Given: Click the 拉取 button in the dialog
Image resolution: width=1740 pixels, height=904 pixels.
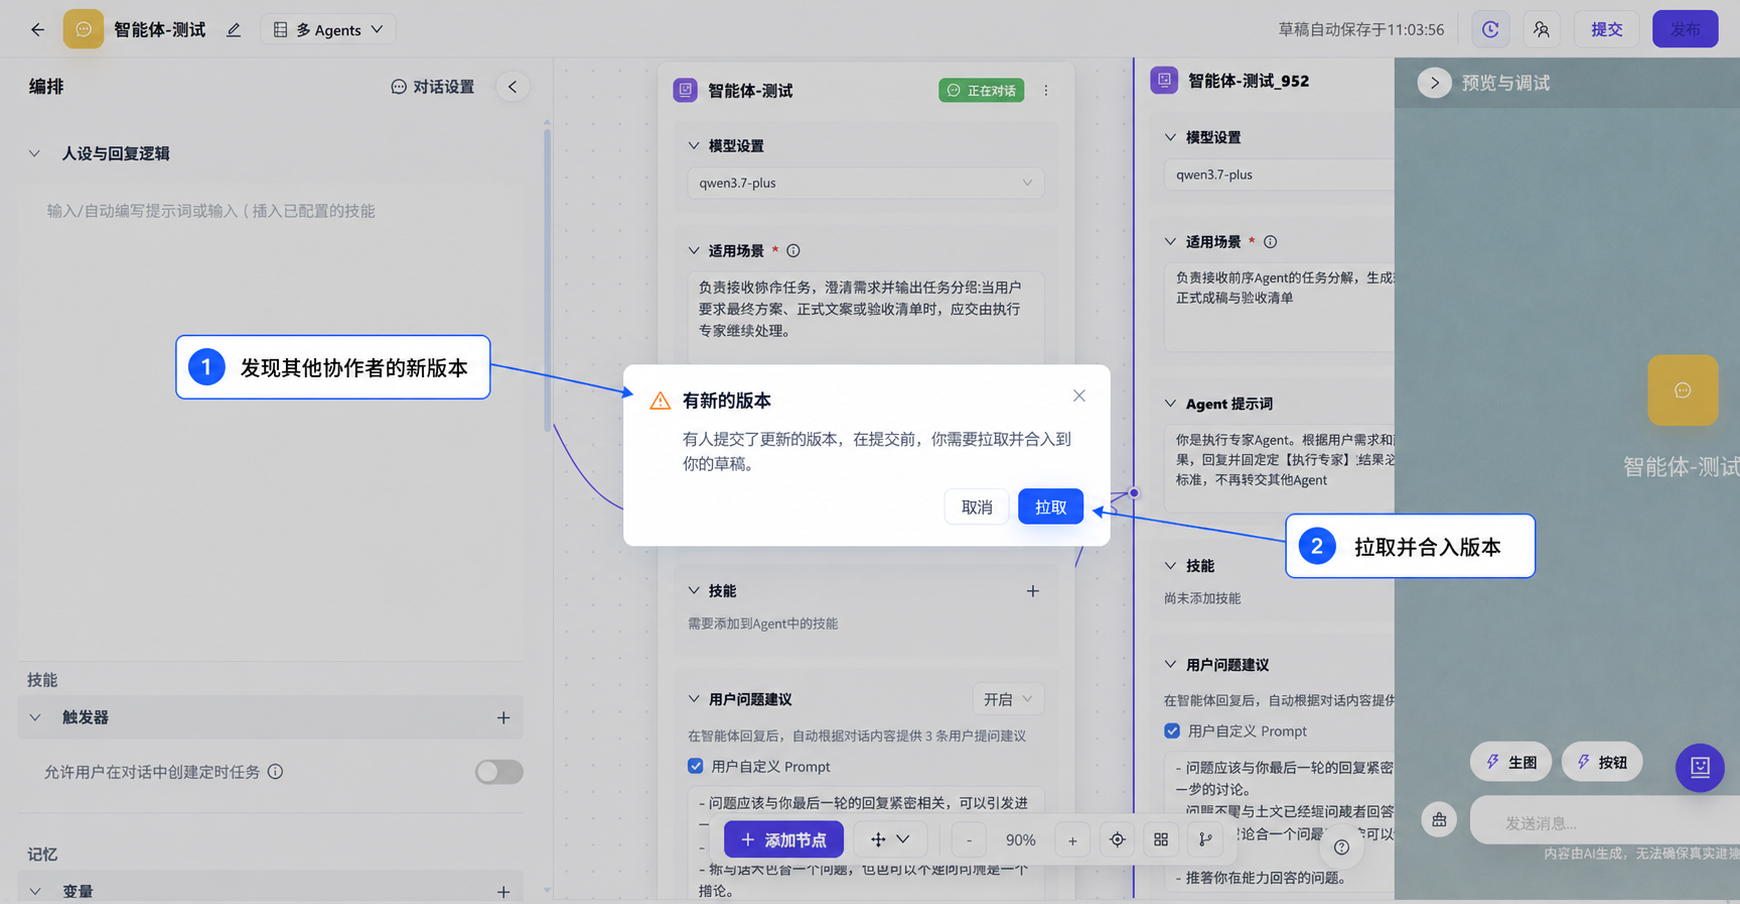Looking at the screenshot, I should click(x=1050, y=507).
